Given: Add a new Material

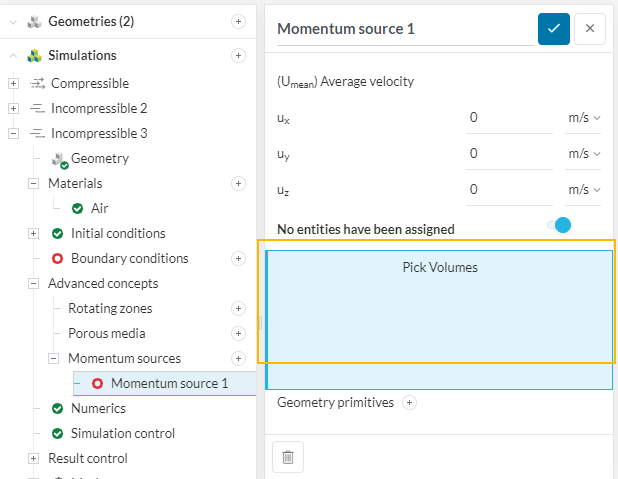Looking at the screenshot, I should pyautogui.click(x=238, y=184).
